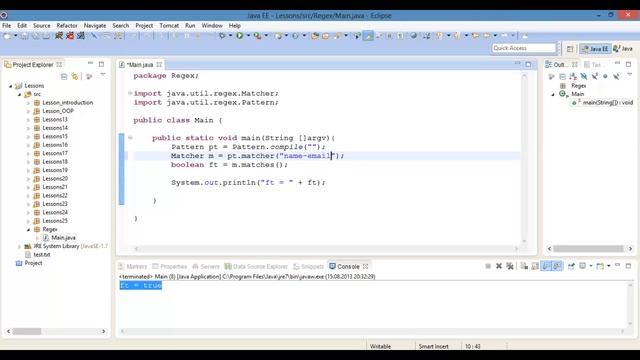This screenshot has width=640, height=360.
Task: Click Remove All Terminated Launches icon
Action: [x=510, y=266]
